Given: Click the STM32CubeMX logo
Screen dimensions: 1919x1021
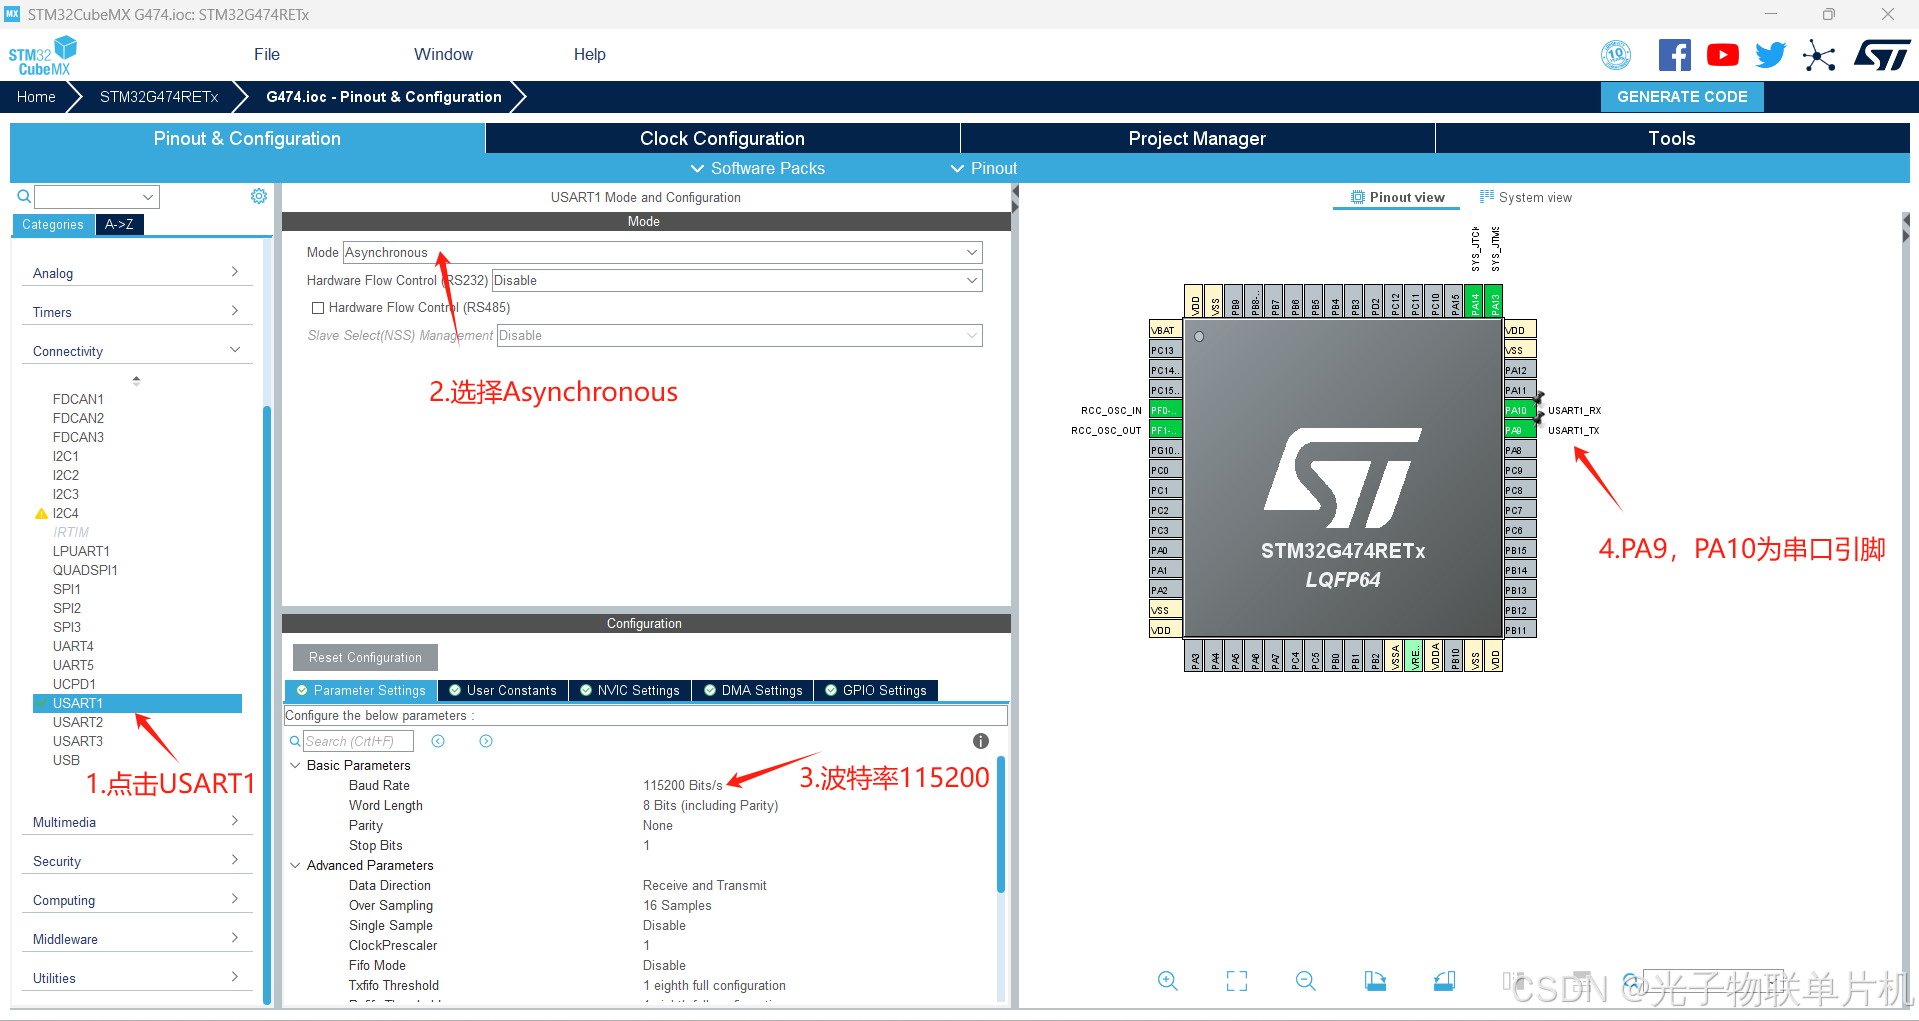Looking at the screenshot, I should 42,56.
